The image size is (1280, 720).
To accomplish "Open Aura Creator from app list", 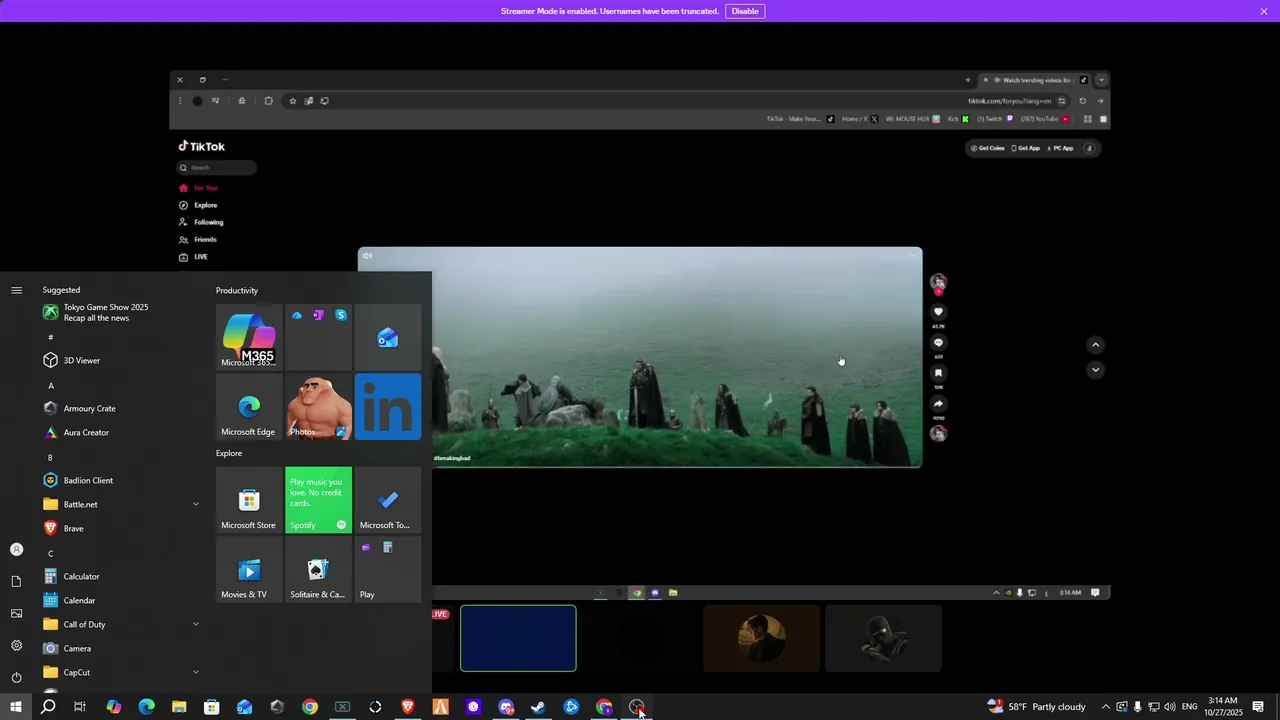I will 120,432.
